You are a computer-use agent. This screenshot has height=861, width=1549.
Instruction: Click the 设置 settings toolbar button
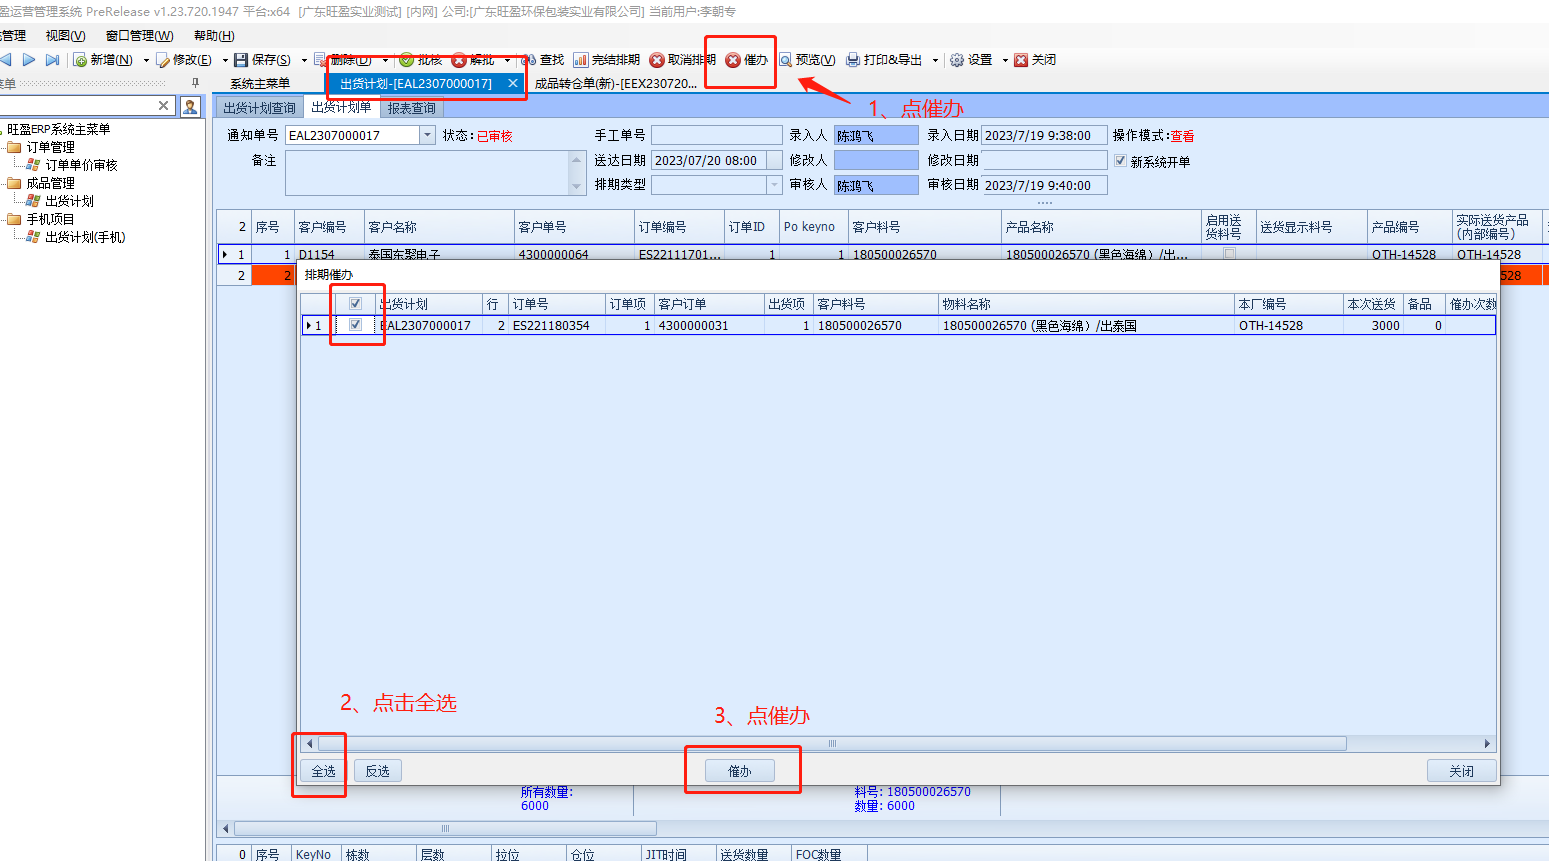point(971,60)
